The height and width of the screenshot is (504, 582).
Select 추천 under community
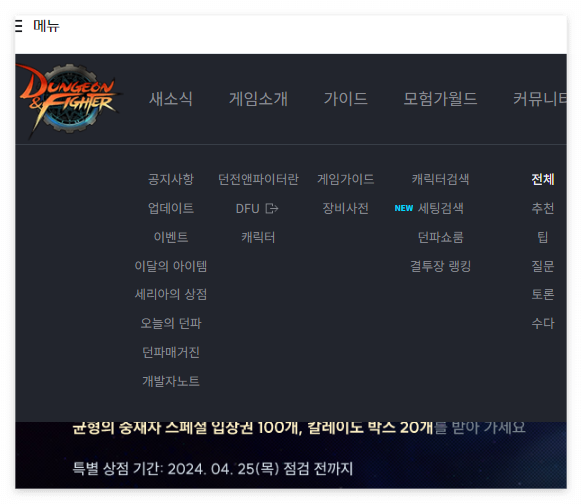[x=543, y=208]
